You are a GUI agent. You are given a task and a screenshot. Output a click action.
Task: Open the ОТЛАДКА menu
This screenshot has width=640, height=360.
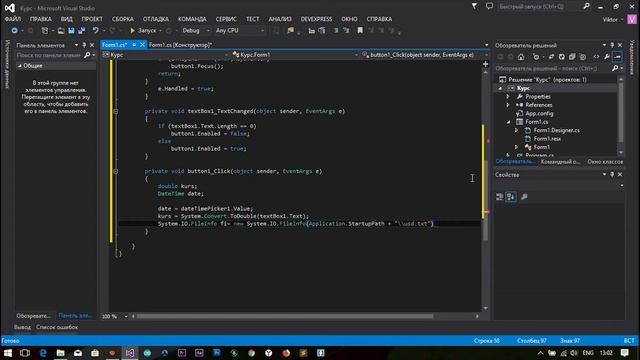point(156,19)
